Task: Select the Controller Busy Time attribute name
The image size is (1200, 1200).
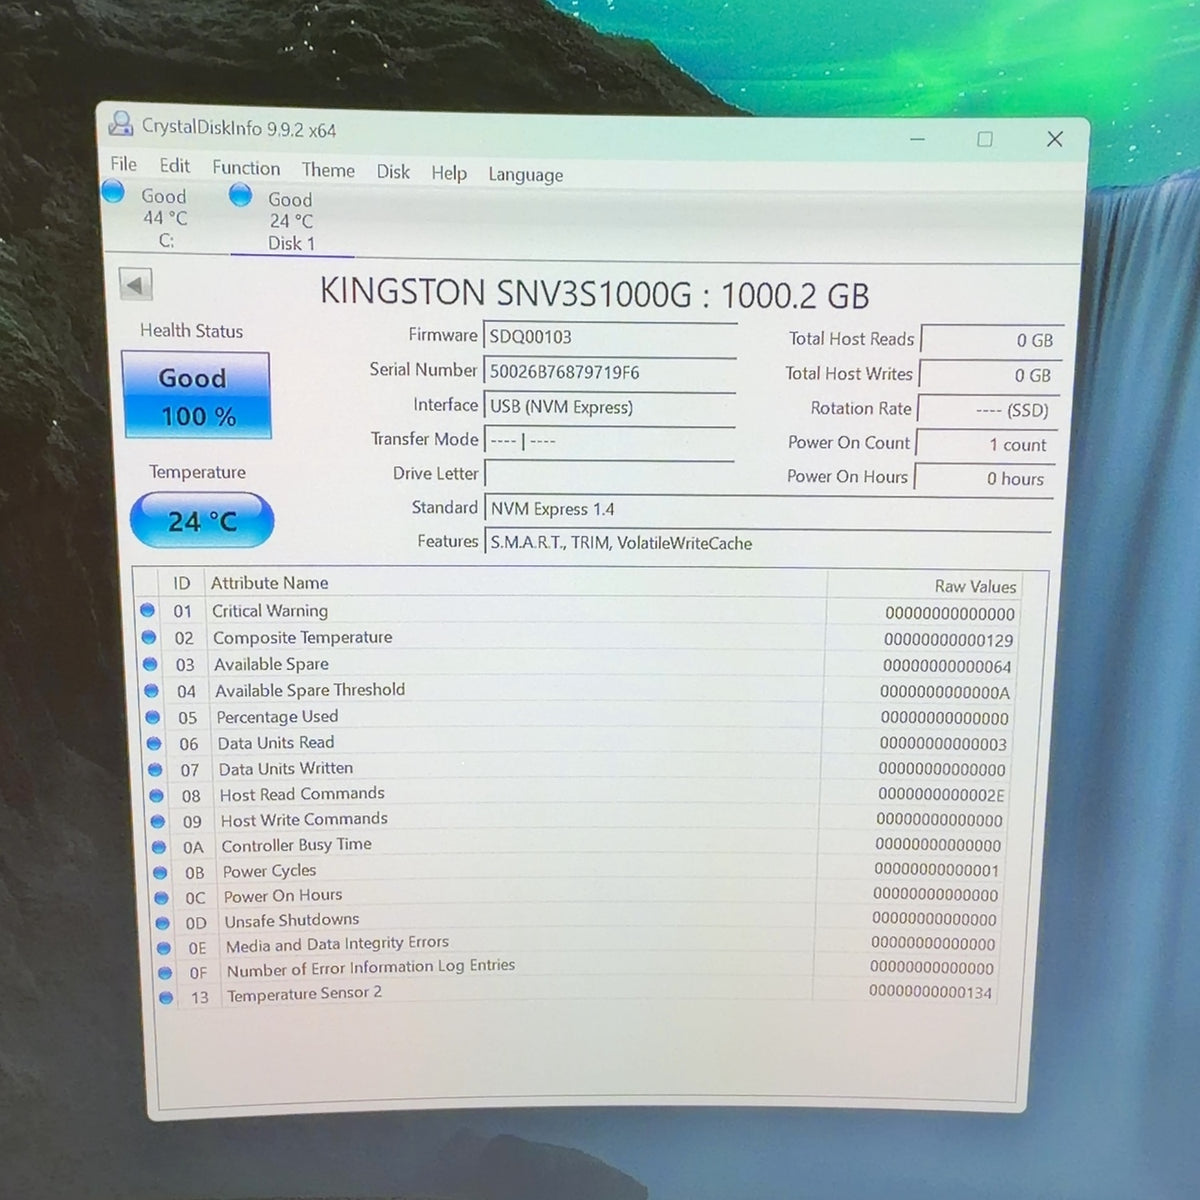Action: (296, 845)
